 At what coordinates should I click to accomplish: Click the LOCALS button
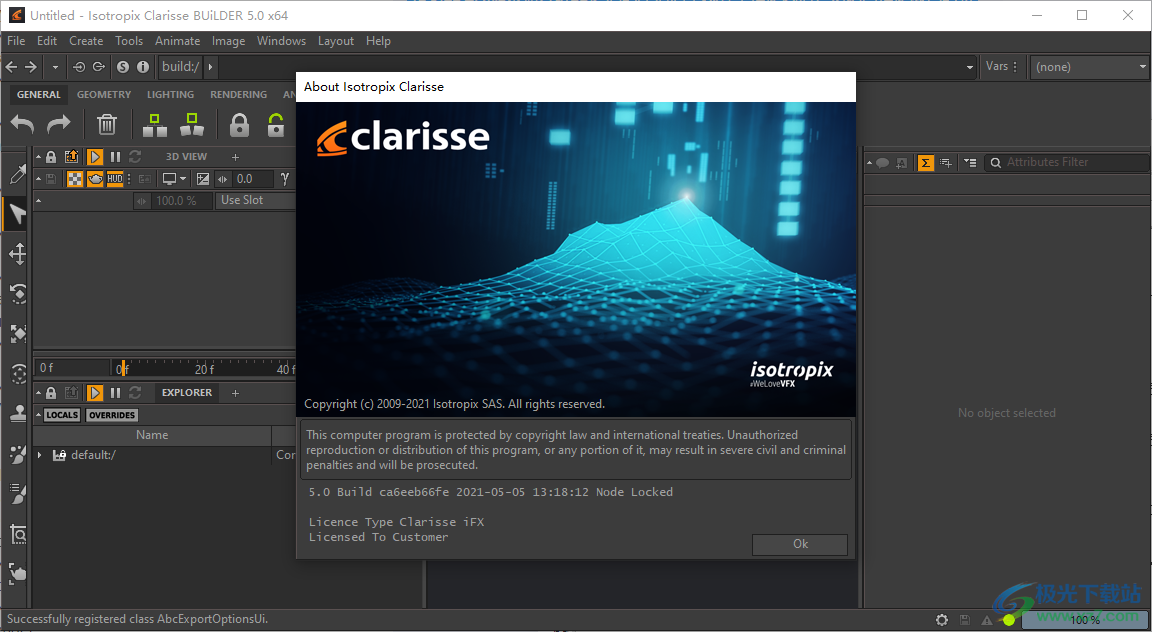[x=62, y=415]
